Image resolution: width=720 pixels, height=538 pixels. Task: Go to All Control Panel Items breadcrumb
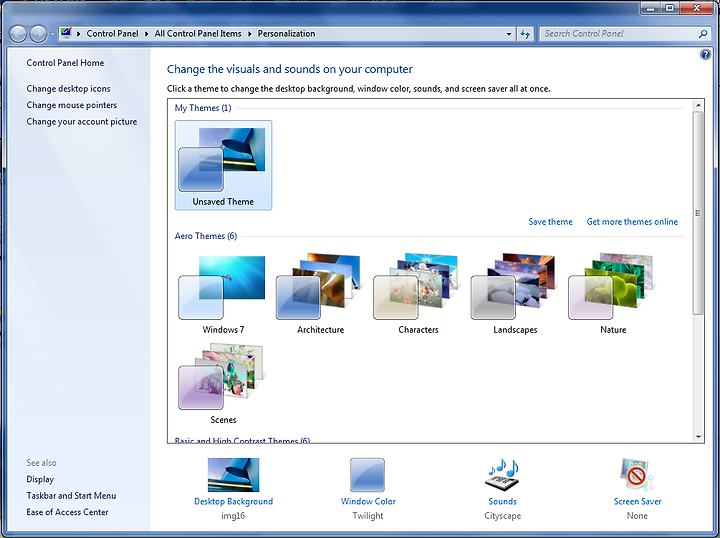pyautogui.click(x=198, y=34)
